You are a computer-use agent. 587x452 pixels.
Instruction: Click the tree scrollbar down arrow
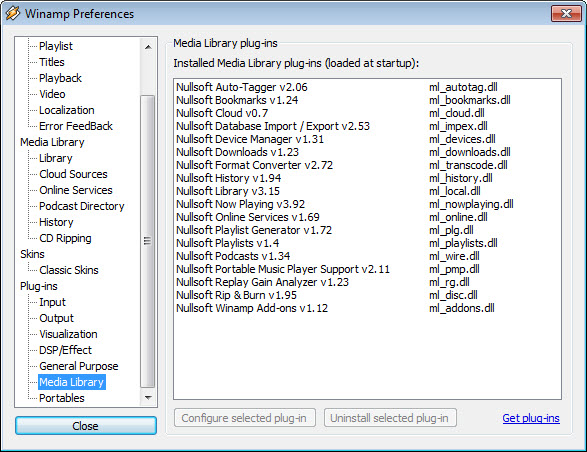148,398
